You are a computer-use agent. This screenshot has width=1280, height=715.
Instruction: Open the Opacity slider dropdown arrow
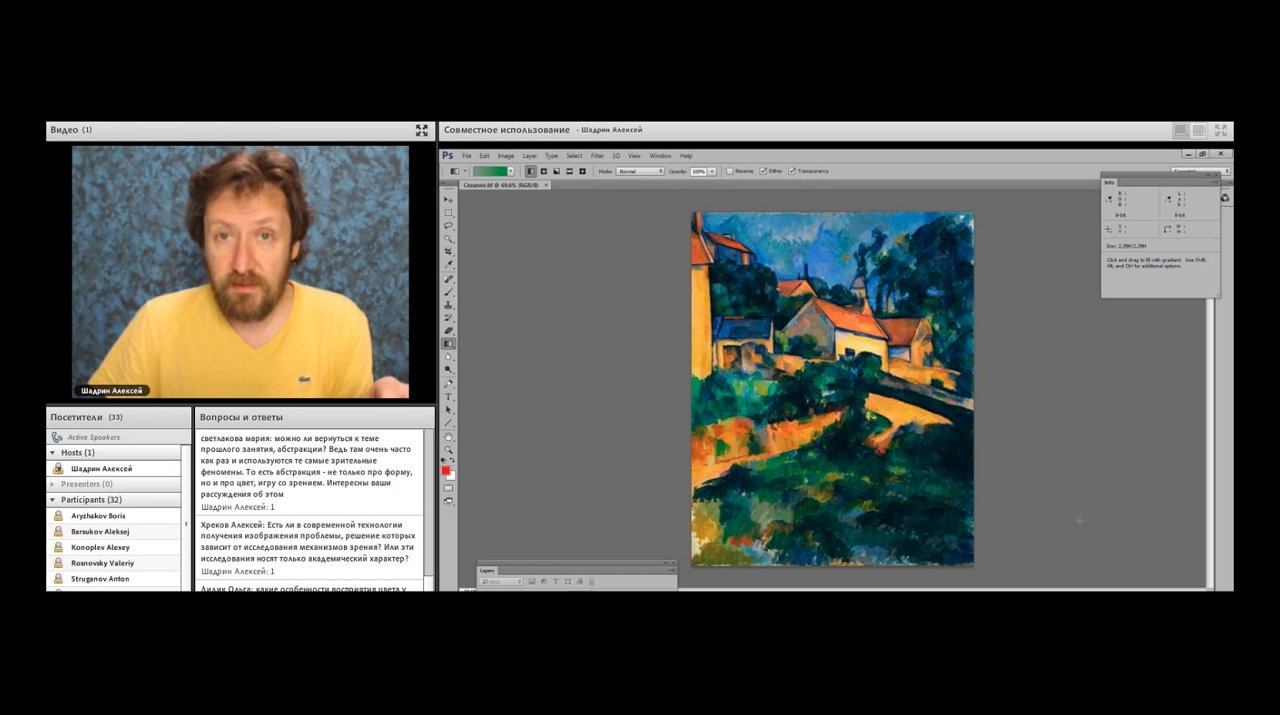(x=712, y=171)
